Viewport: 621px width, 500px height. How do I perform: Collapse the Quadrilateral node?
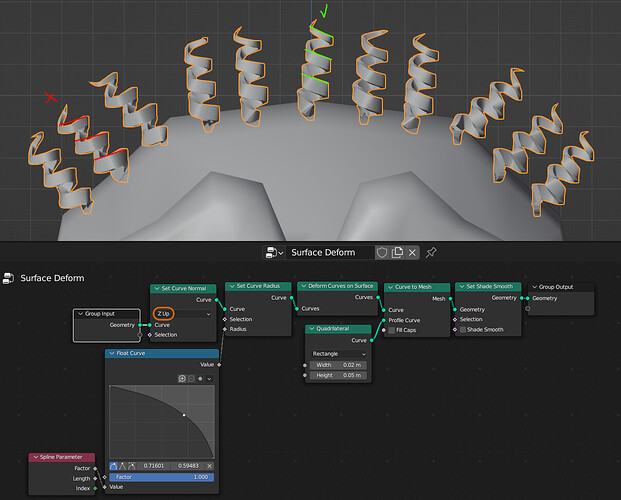312,329
